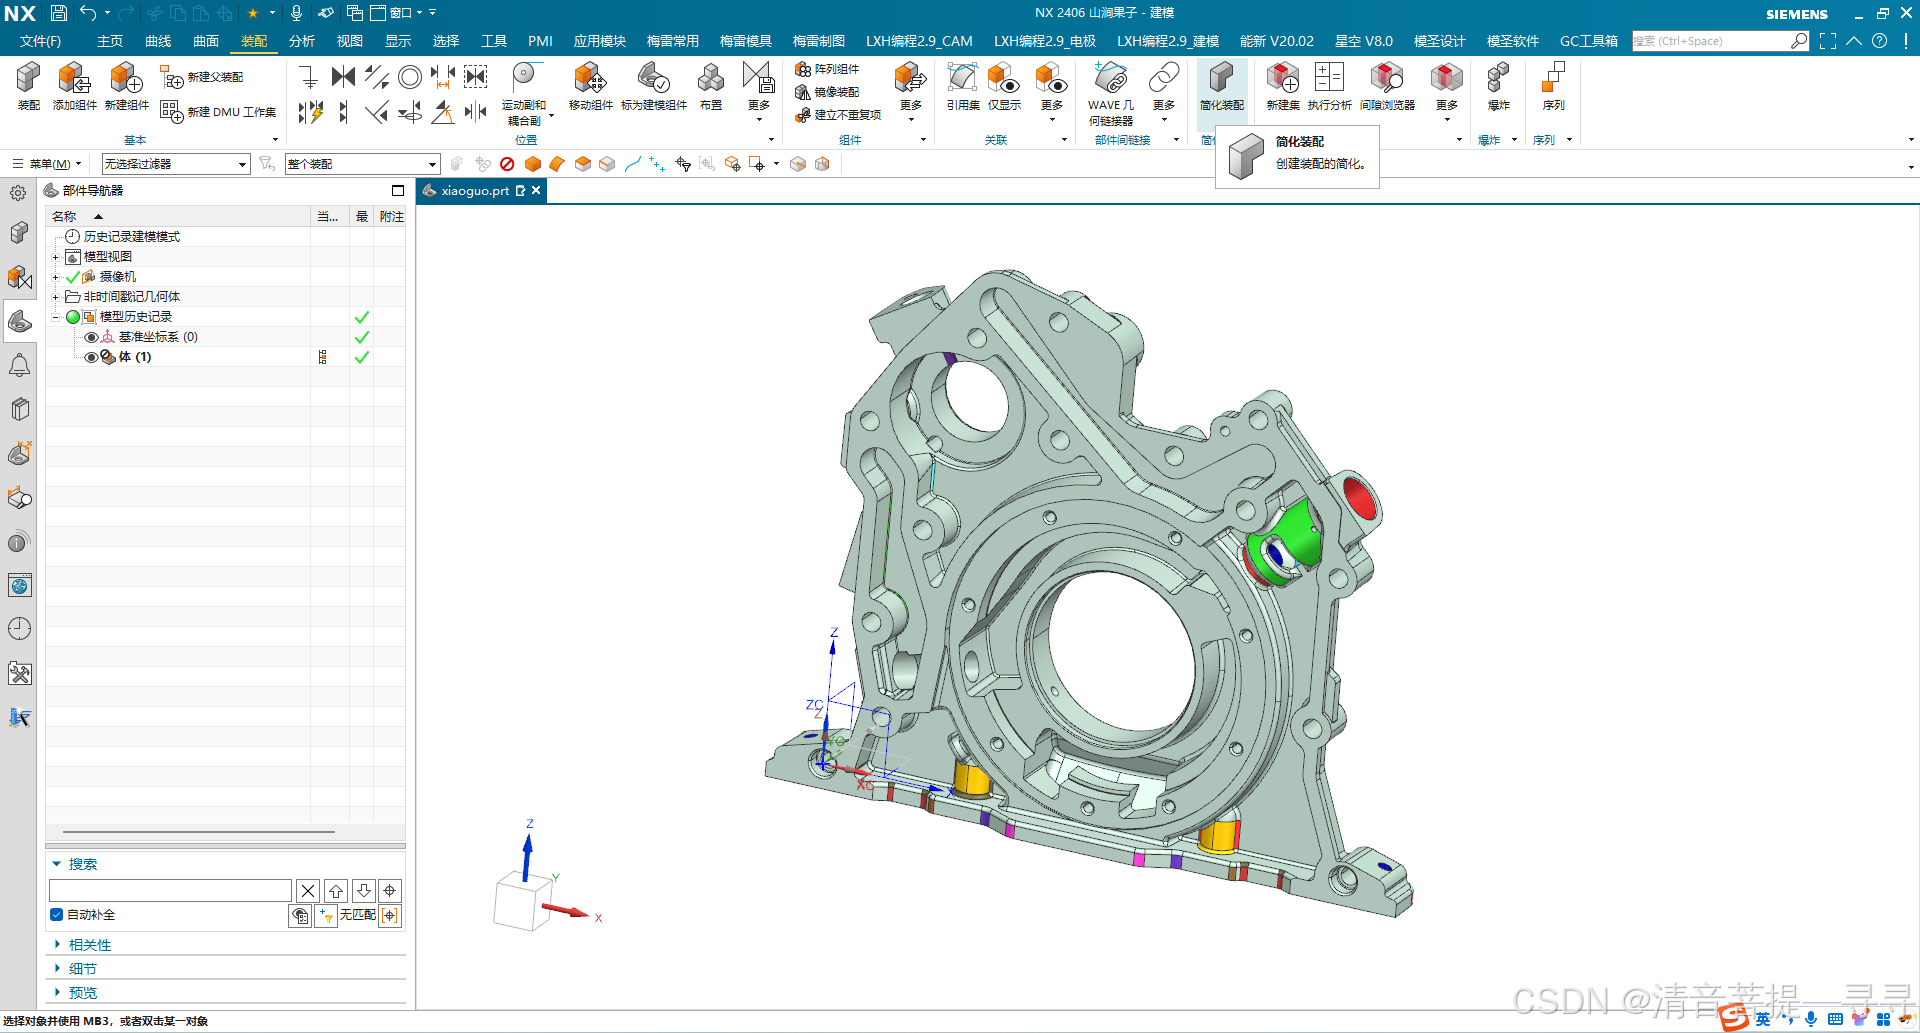Click the 仅显示 show only icon
1920x1033 pixels.
(1004, 85)
